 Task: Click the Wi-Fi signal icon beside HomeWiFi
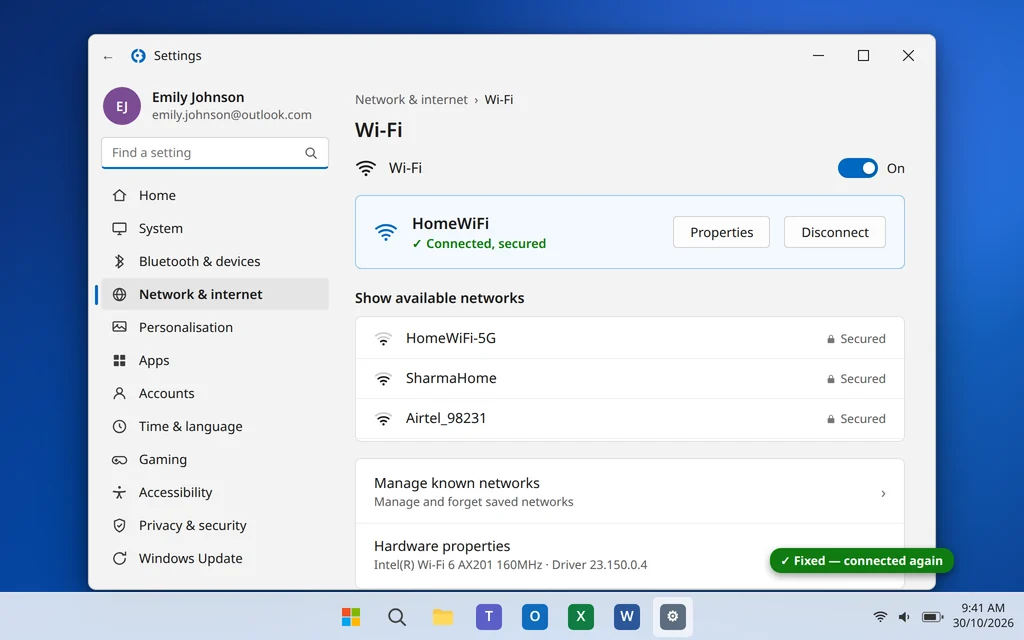click(385, 232)
